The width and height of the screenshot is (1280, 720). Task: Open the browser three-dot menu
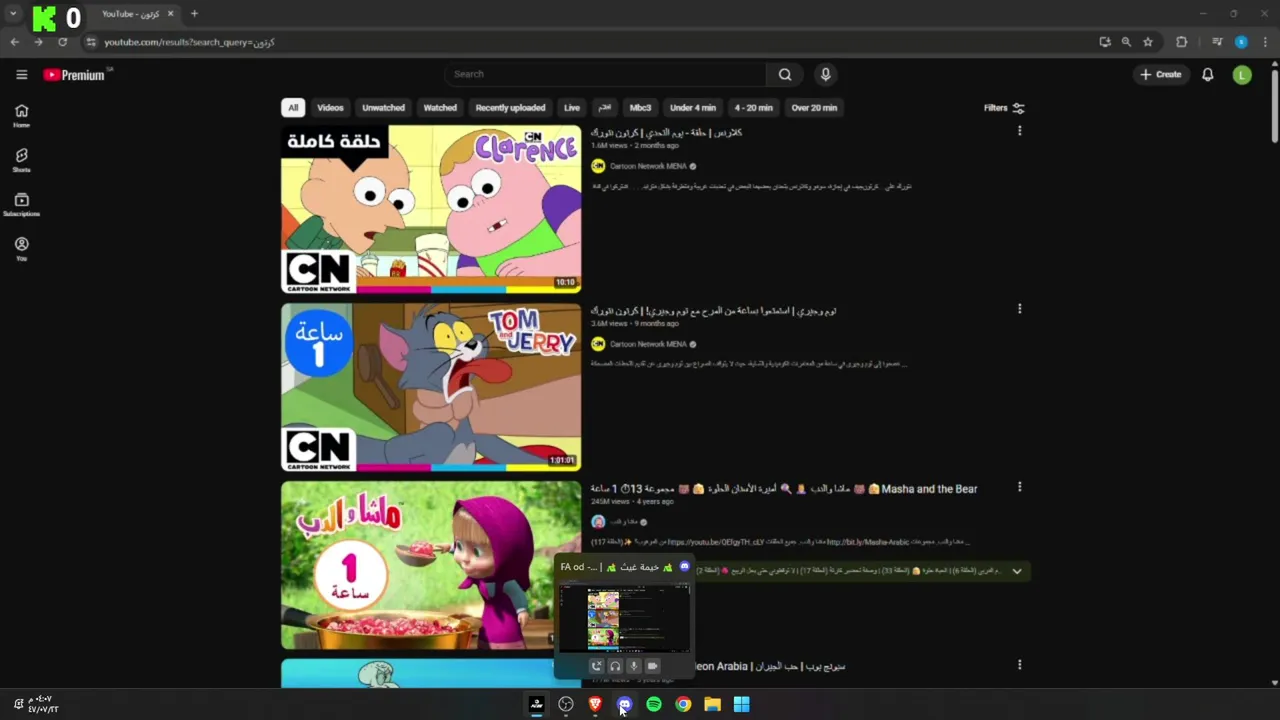[x=1265, y=42]
